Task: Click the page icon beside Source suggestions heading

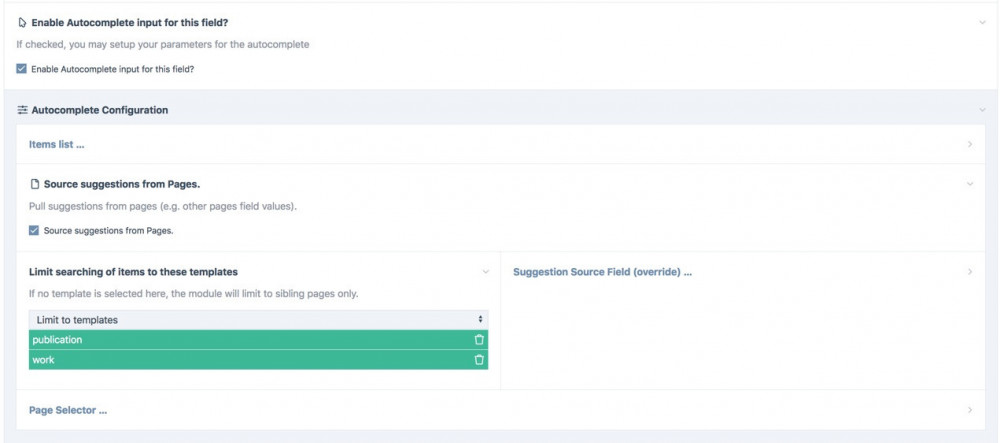Action: (35, 185)
